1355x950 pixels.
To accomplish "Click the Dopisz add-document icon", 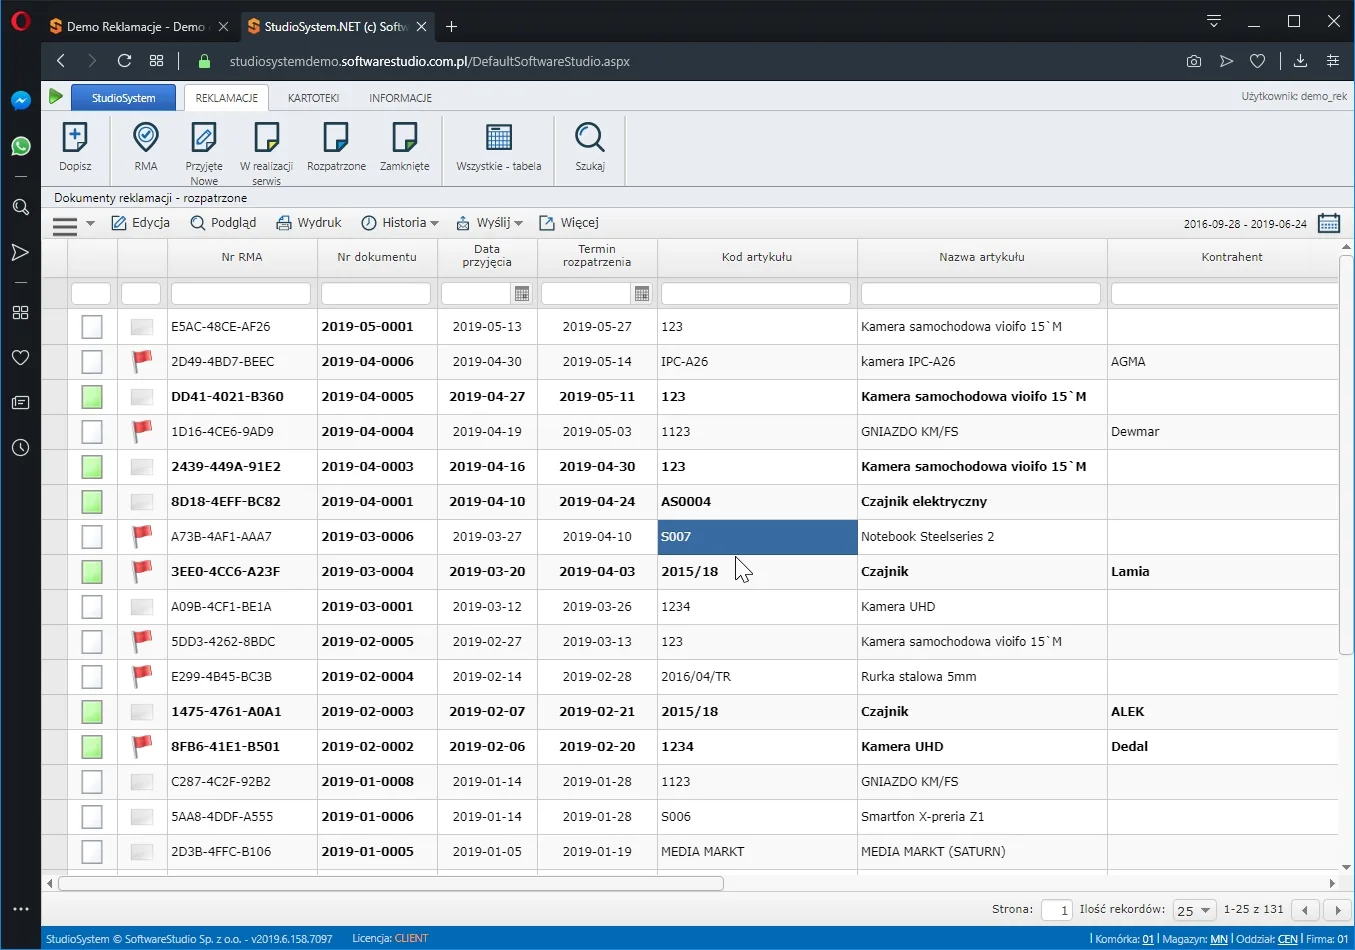I will [x=75, y=137].
